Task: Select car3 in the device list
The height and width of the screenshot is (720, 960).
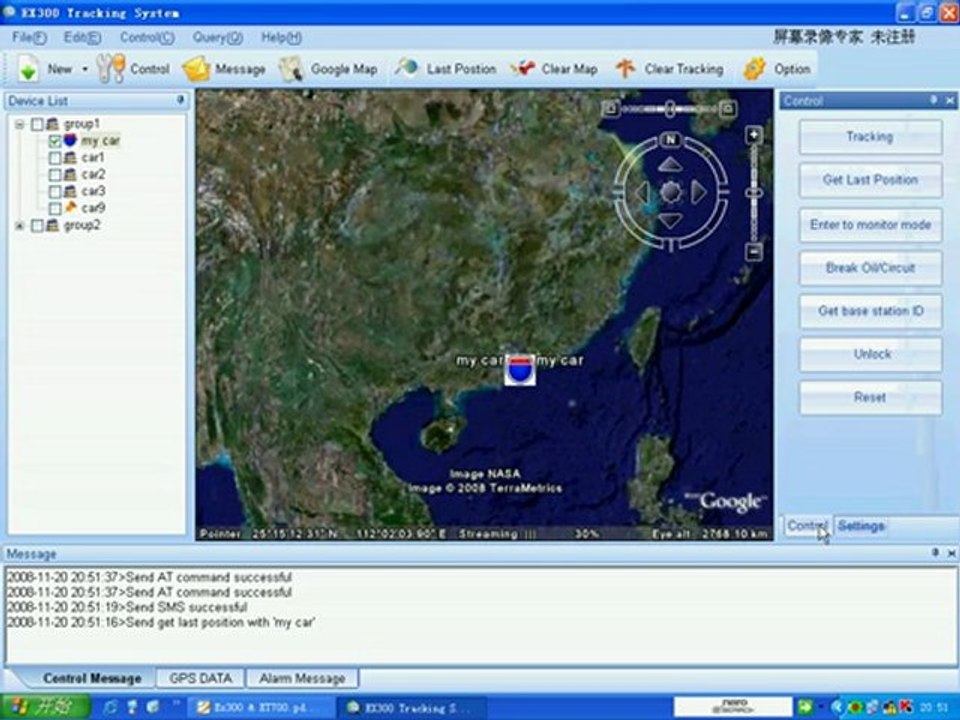Action: point(93,191)
